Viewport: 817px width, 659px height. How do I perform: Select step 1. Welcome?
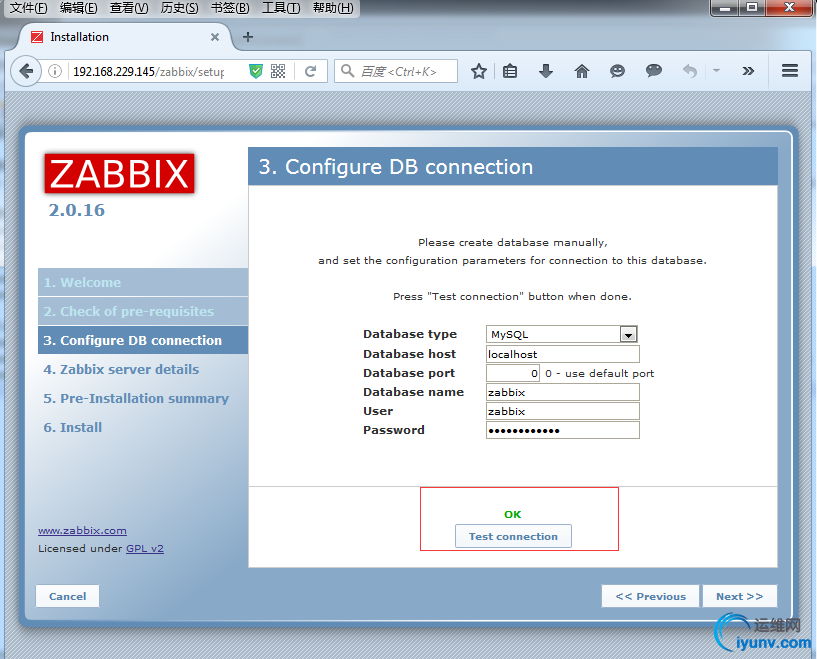tap(143, 282)
